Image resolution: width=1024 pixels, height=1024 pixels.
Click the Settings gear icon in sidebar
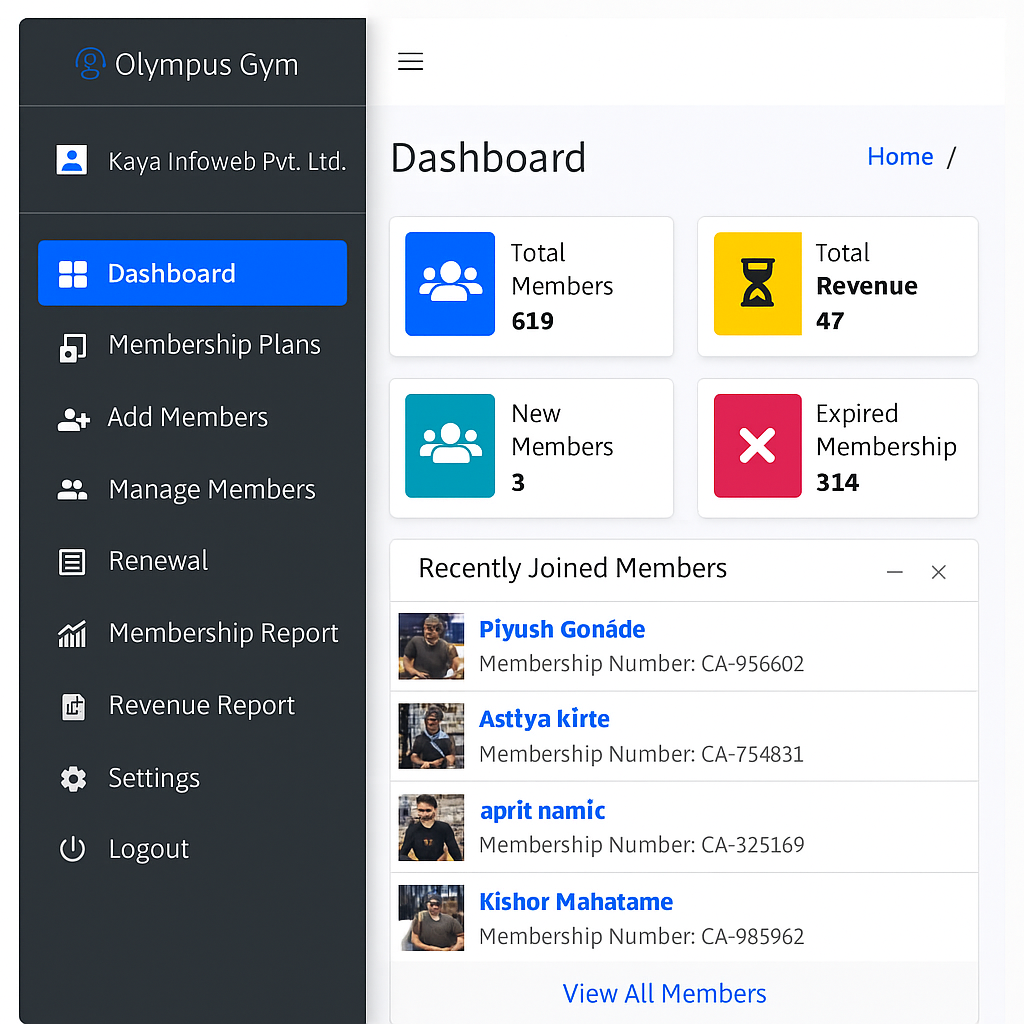pos(73,778)
